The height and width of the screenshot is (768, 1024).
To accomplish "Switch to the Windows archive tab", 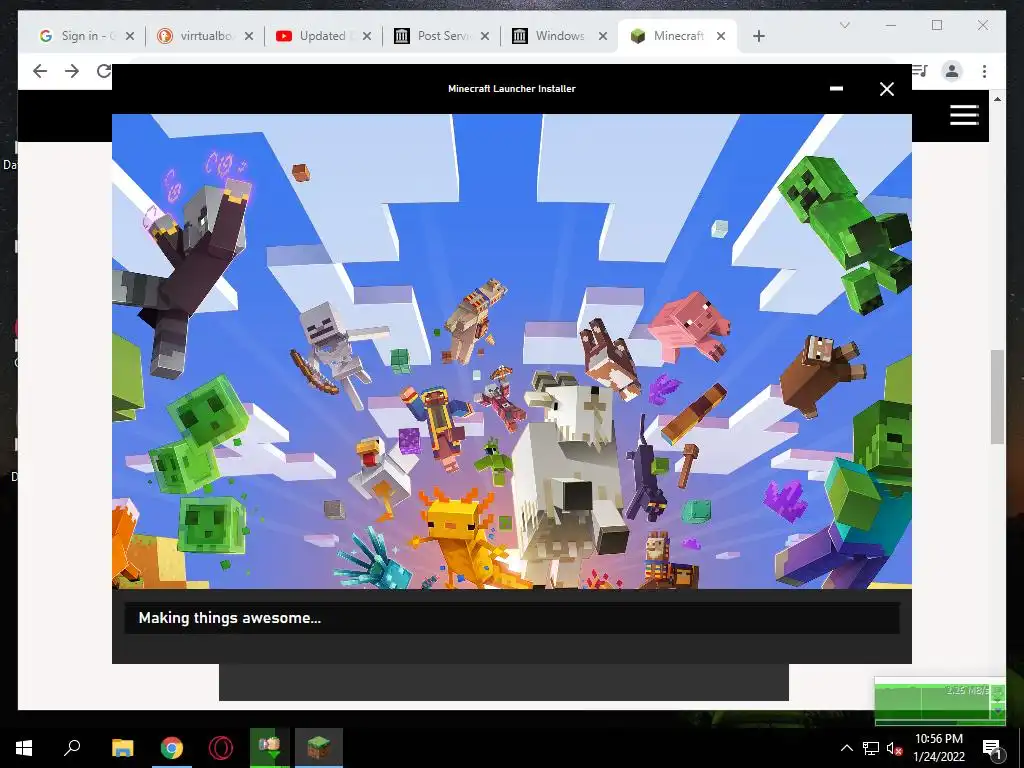I will coord(558,36).
